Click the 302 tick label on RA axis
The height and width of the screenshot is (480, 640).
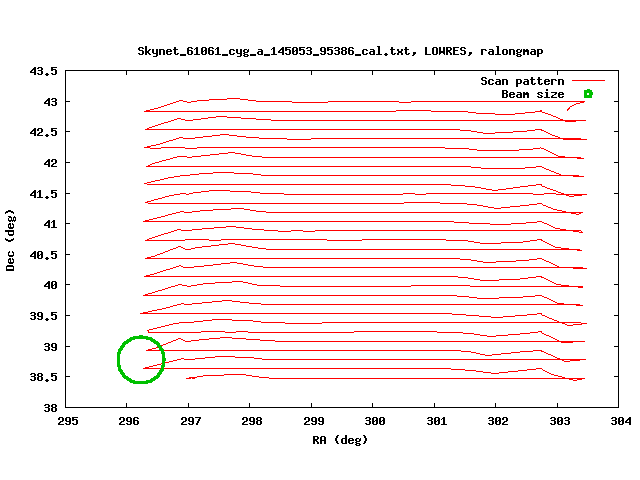pyautogui.click(x=497, y=422)
